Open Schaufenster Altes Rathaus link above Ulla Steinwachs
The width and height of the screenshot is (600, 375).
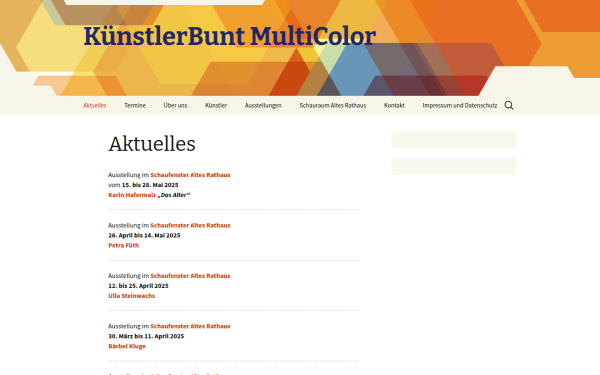pos(190,276)
